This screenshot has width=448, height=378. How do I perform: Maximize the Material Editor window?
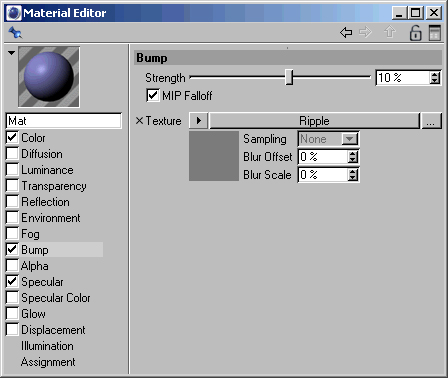pyautogui.click(x=415, y=13)
